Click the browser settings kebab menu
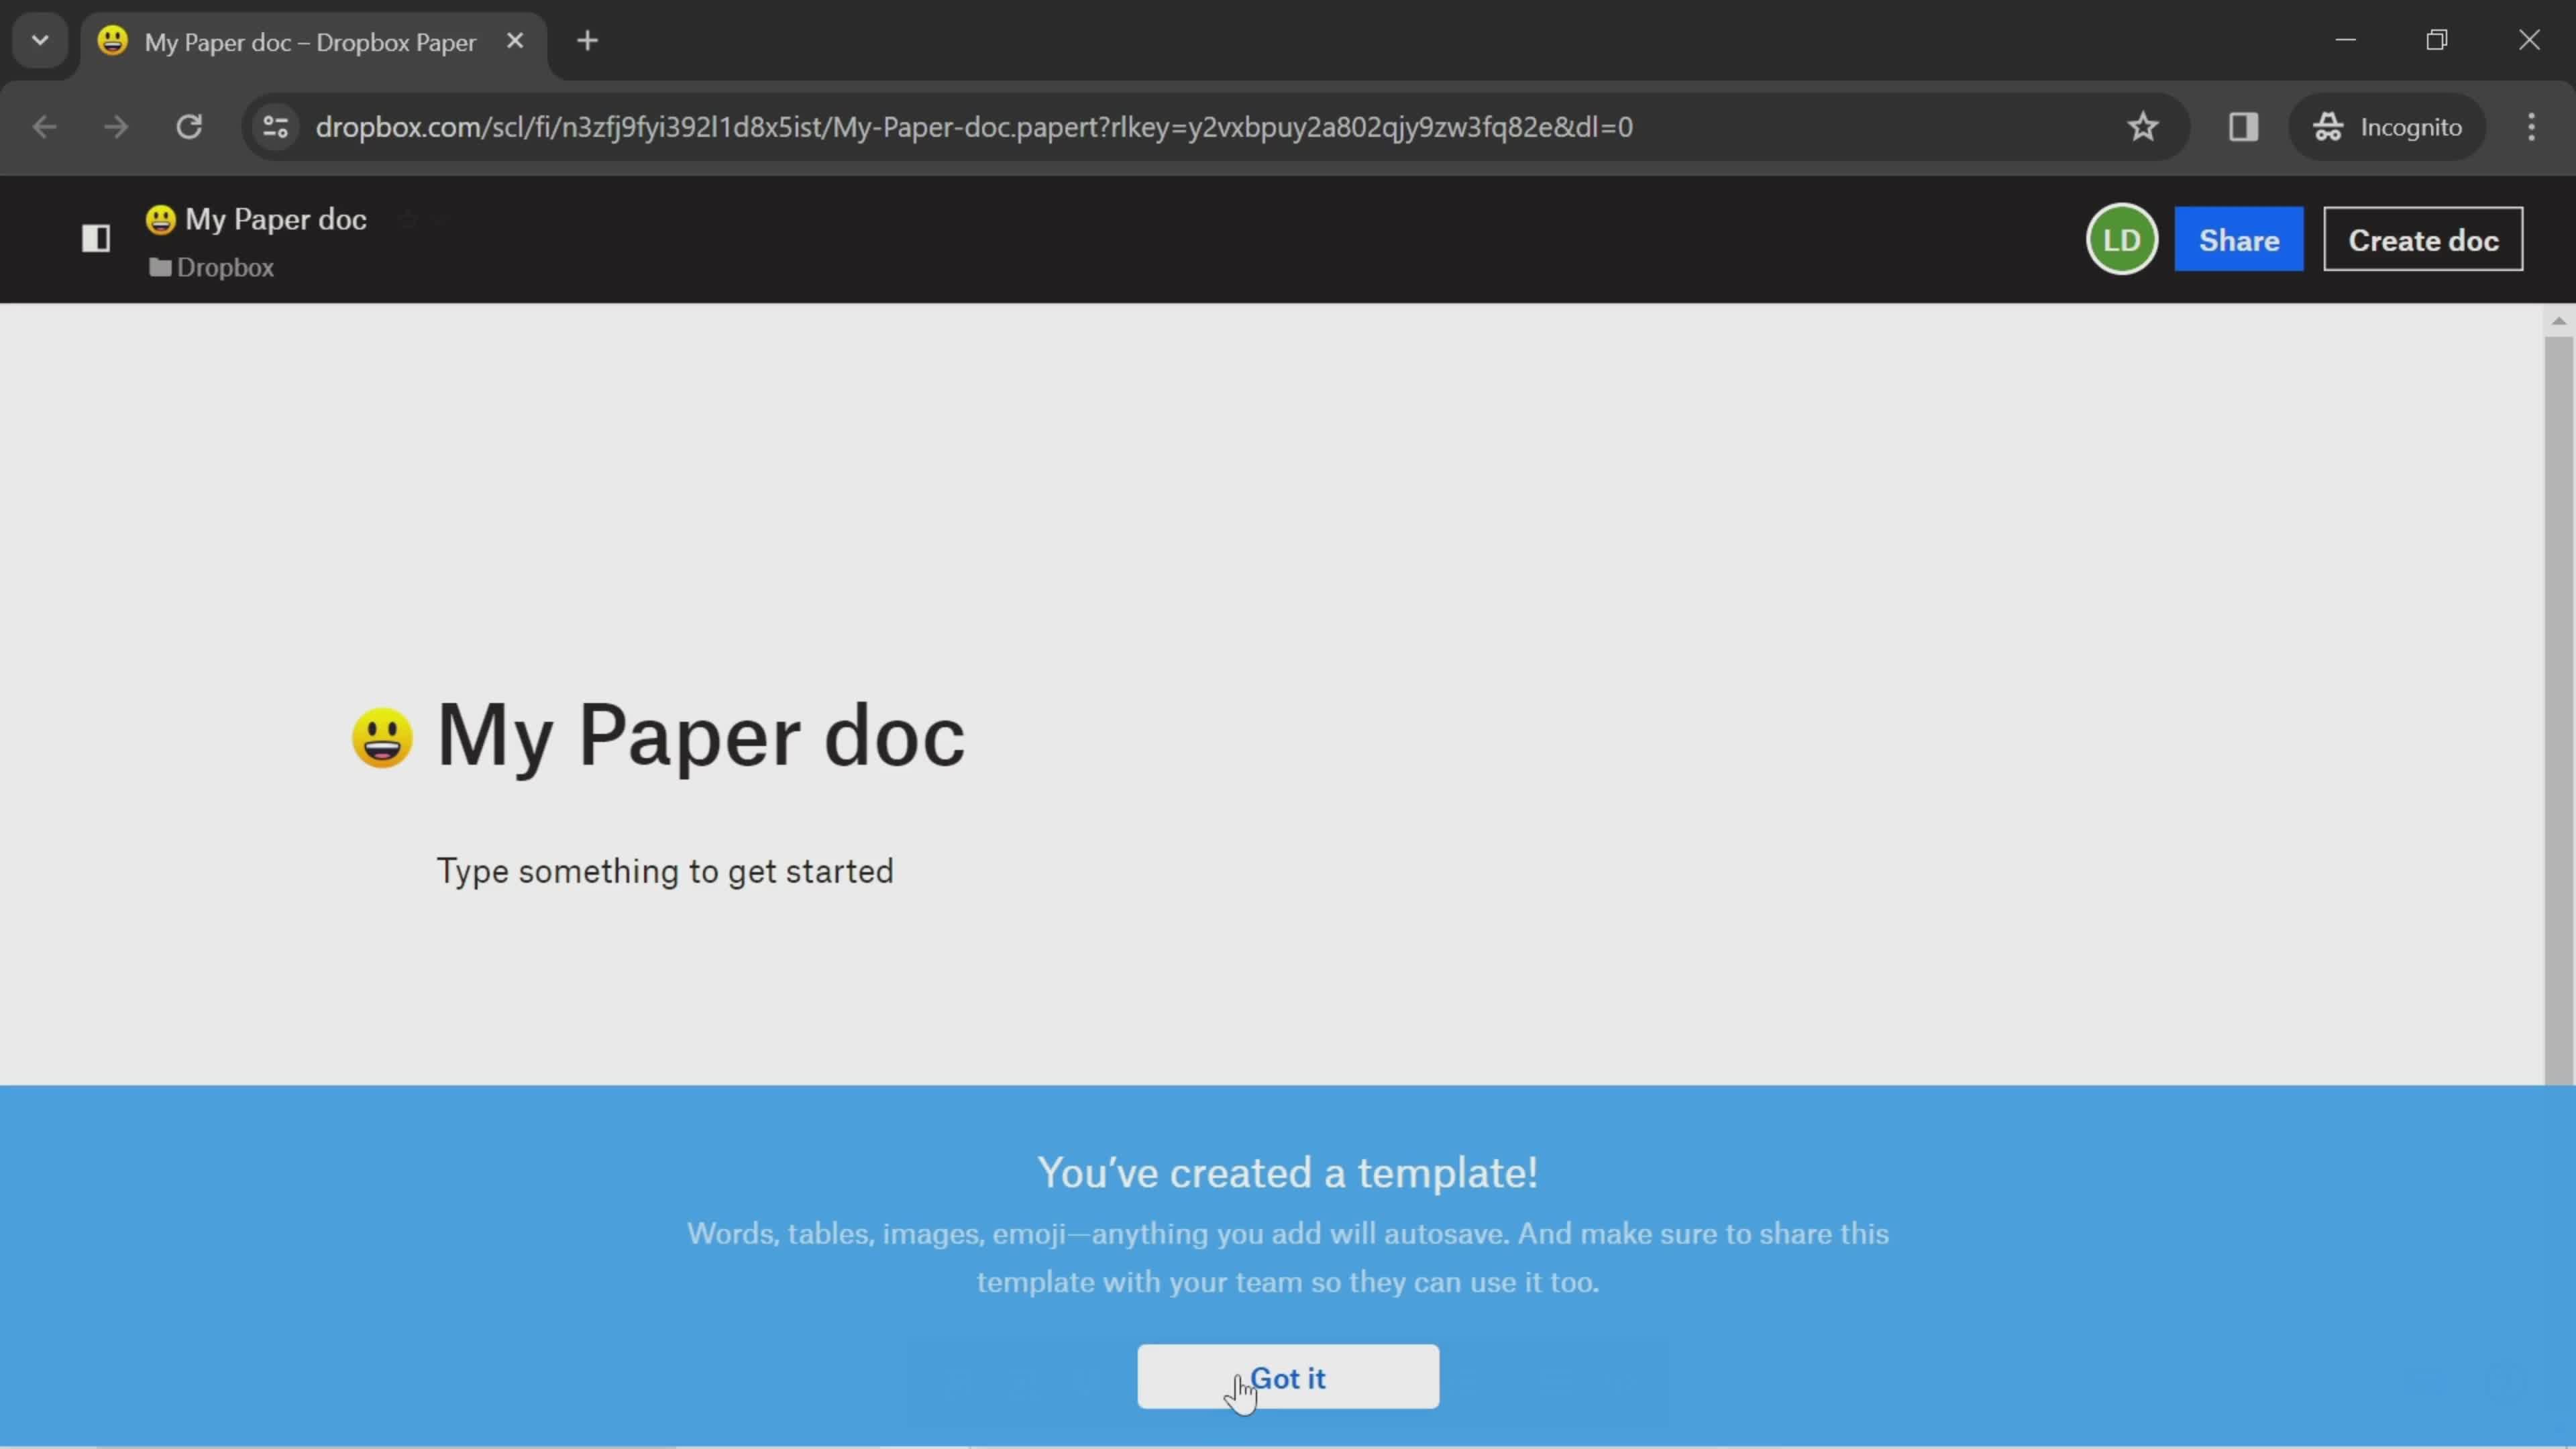The width and height of the screenshot is (2576, 1449). coord(2532,125)
